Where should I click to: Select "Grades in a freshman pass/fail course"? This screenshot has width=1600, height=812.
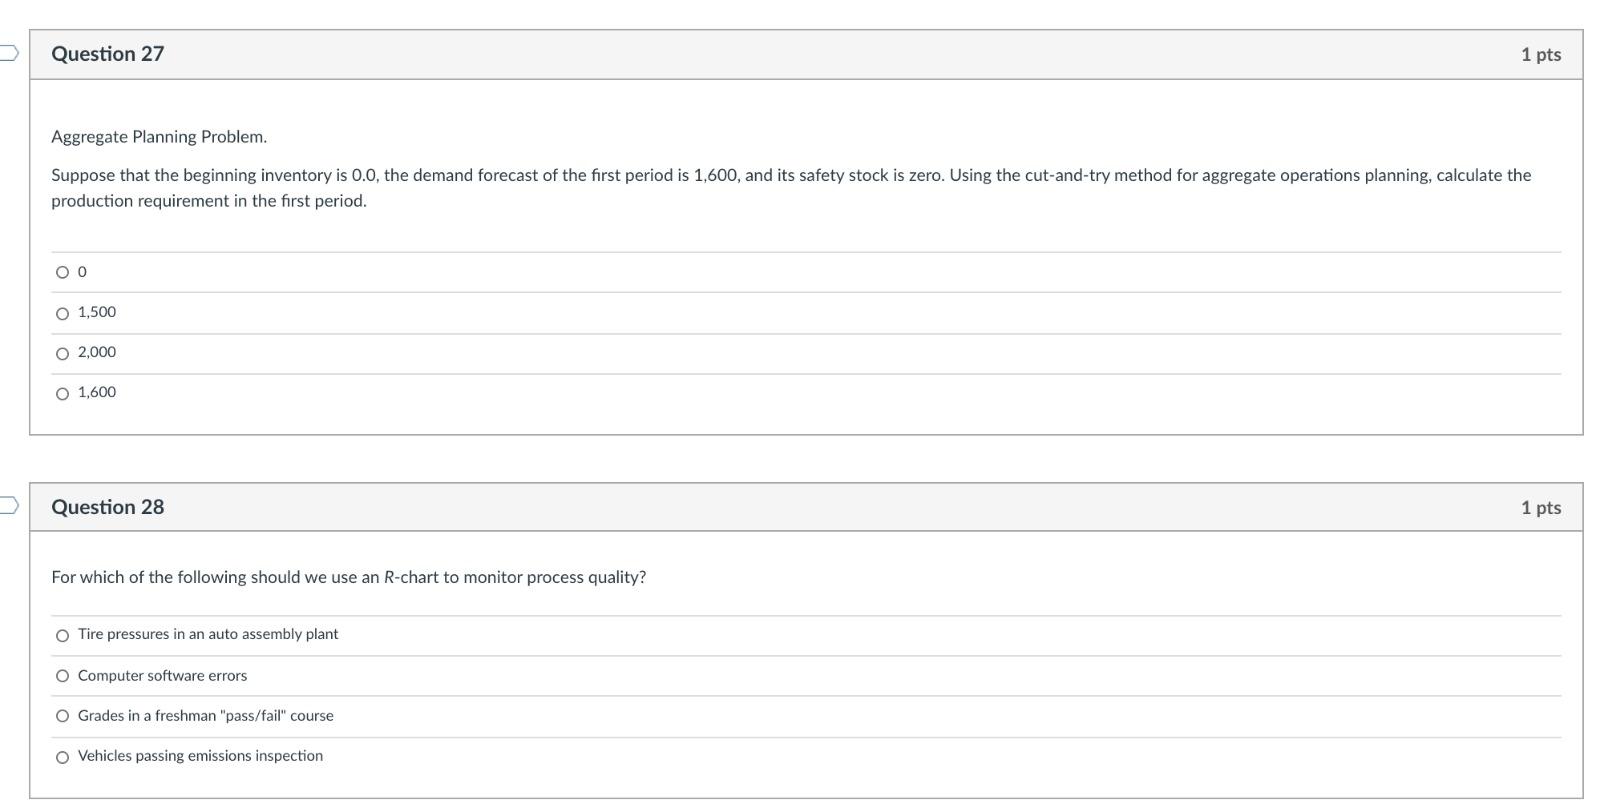[x=63, y=716]
